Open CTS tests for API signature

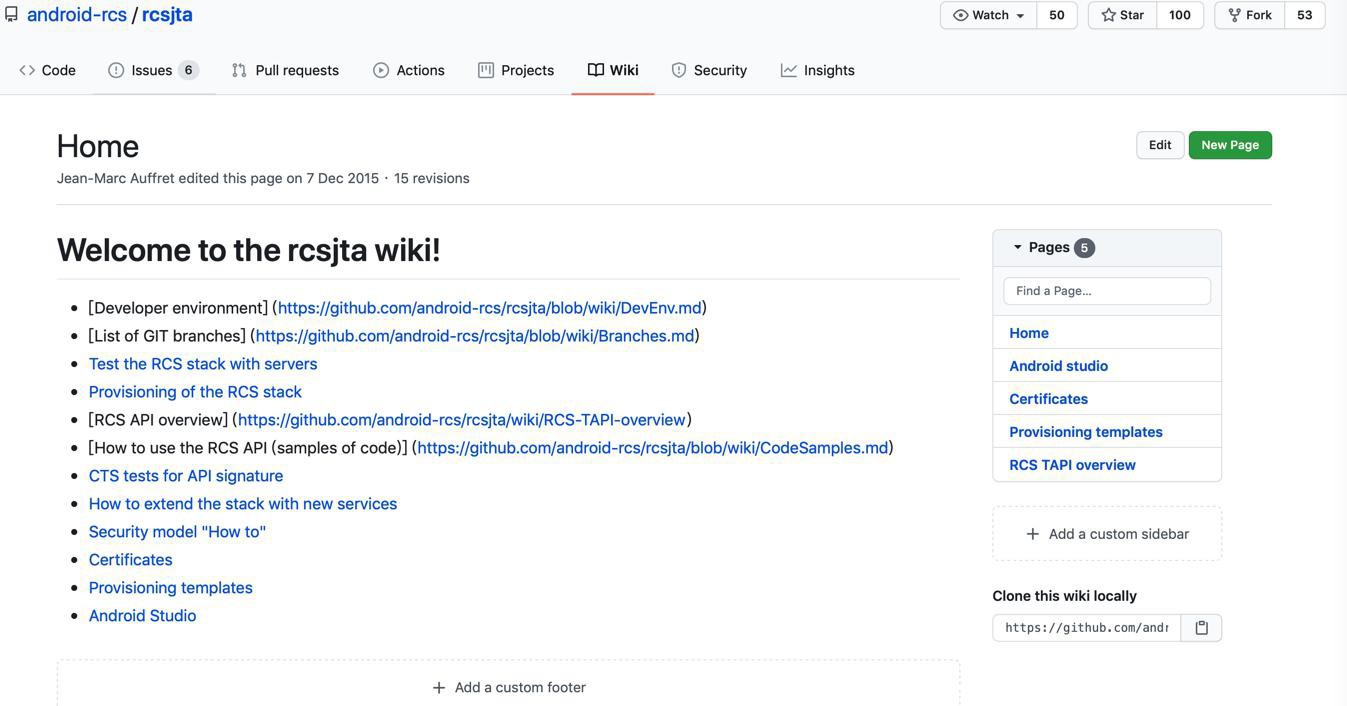[x=186, y=476]
